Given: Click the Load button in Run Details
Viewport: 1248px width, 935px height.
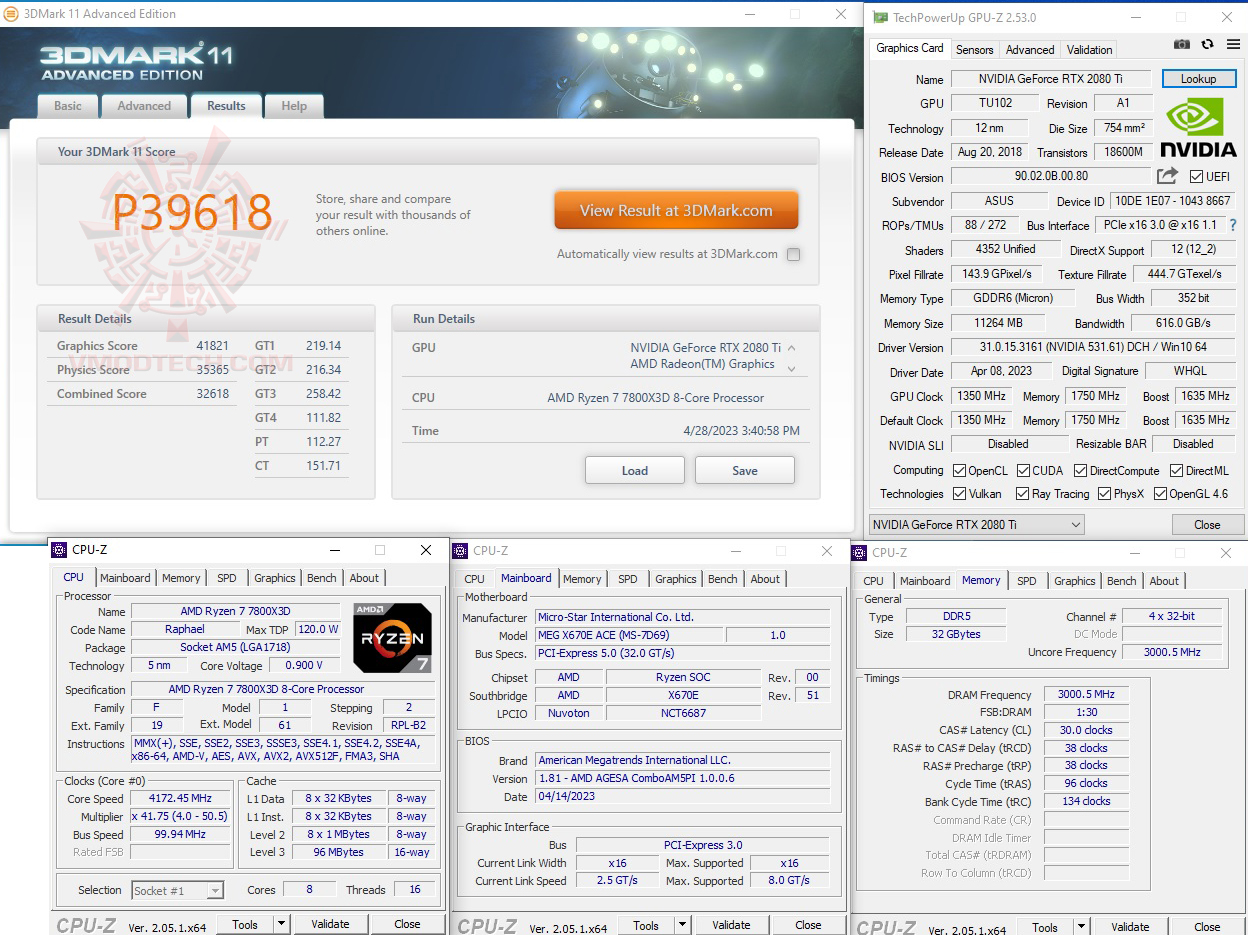Looking at the screenshot, I should click(x=635, y=470).
